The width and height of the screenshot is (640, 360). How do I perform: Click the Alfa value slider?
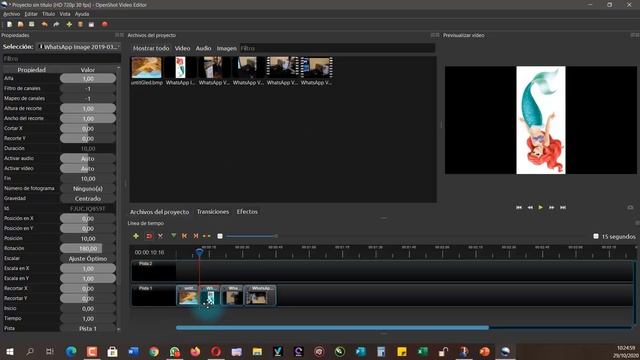[x=88, y=78]
